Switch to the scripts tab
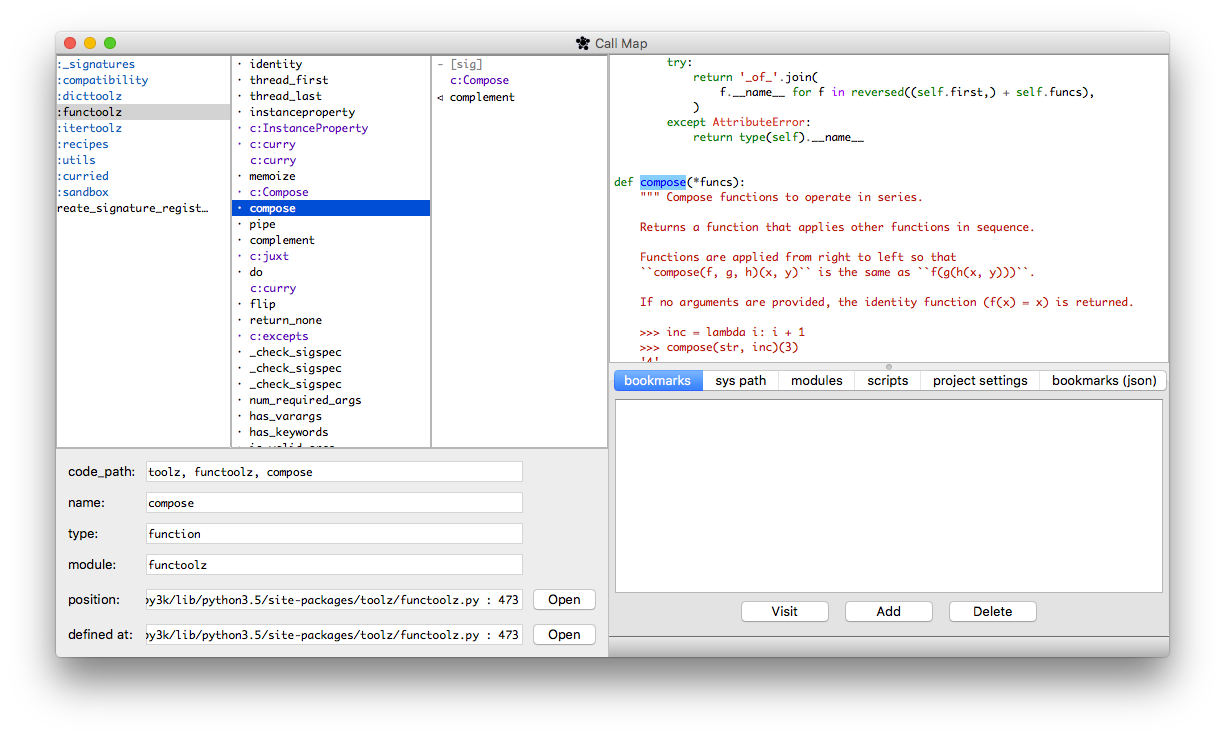The image size is (1225, 737). pyautogui.click(x=888, y=380)
